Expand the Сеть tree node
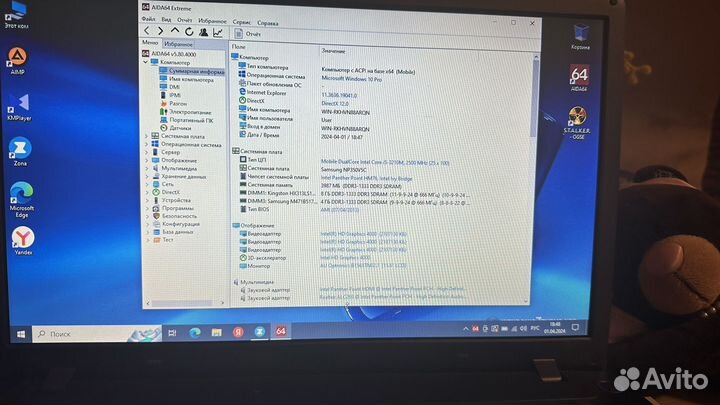This screenshot has height=405, width=720. tap(147, 184)
